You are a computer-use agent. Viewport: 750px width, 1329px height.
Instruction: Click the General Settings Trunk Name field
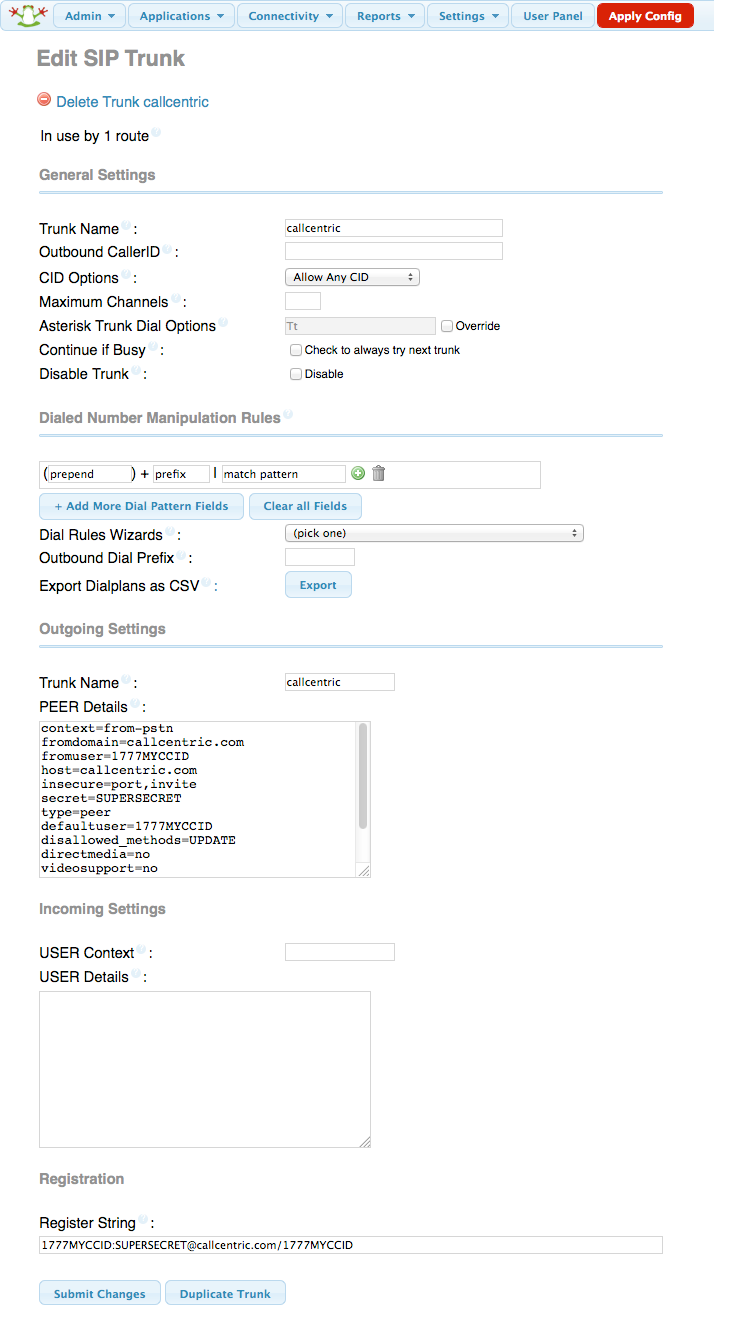click(394, 228)
